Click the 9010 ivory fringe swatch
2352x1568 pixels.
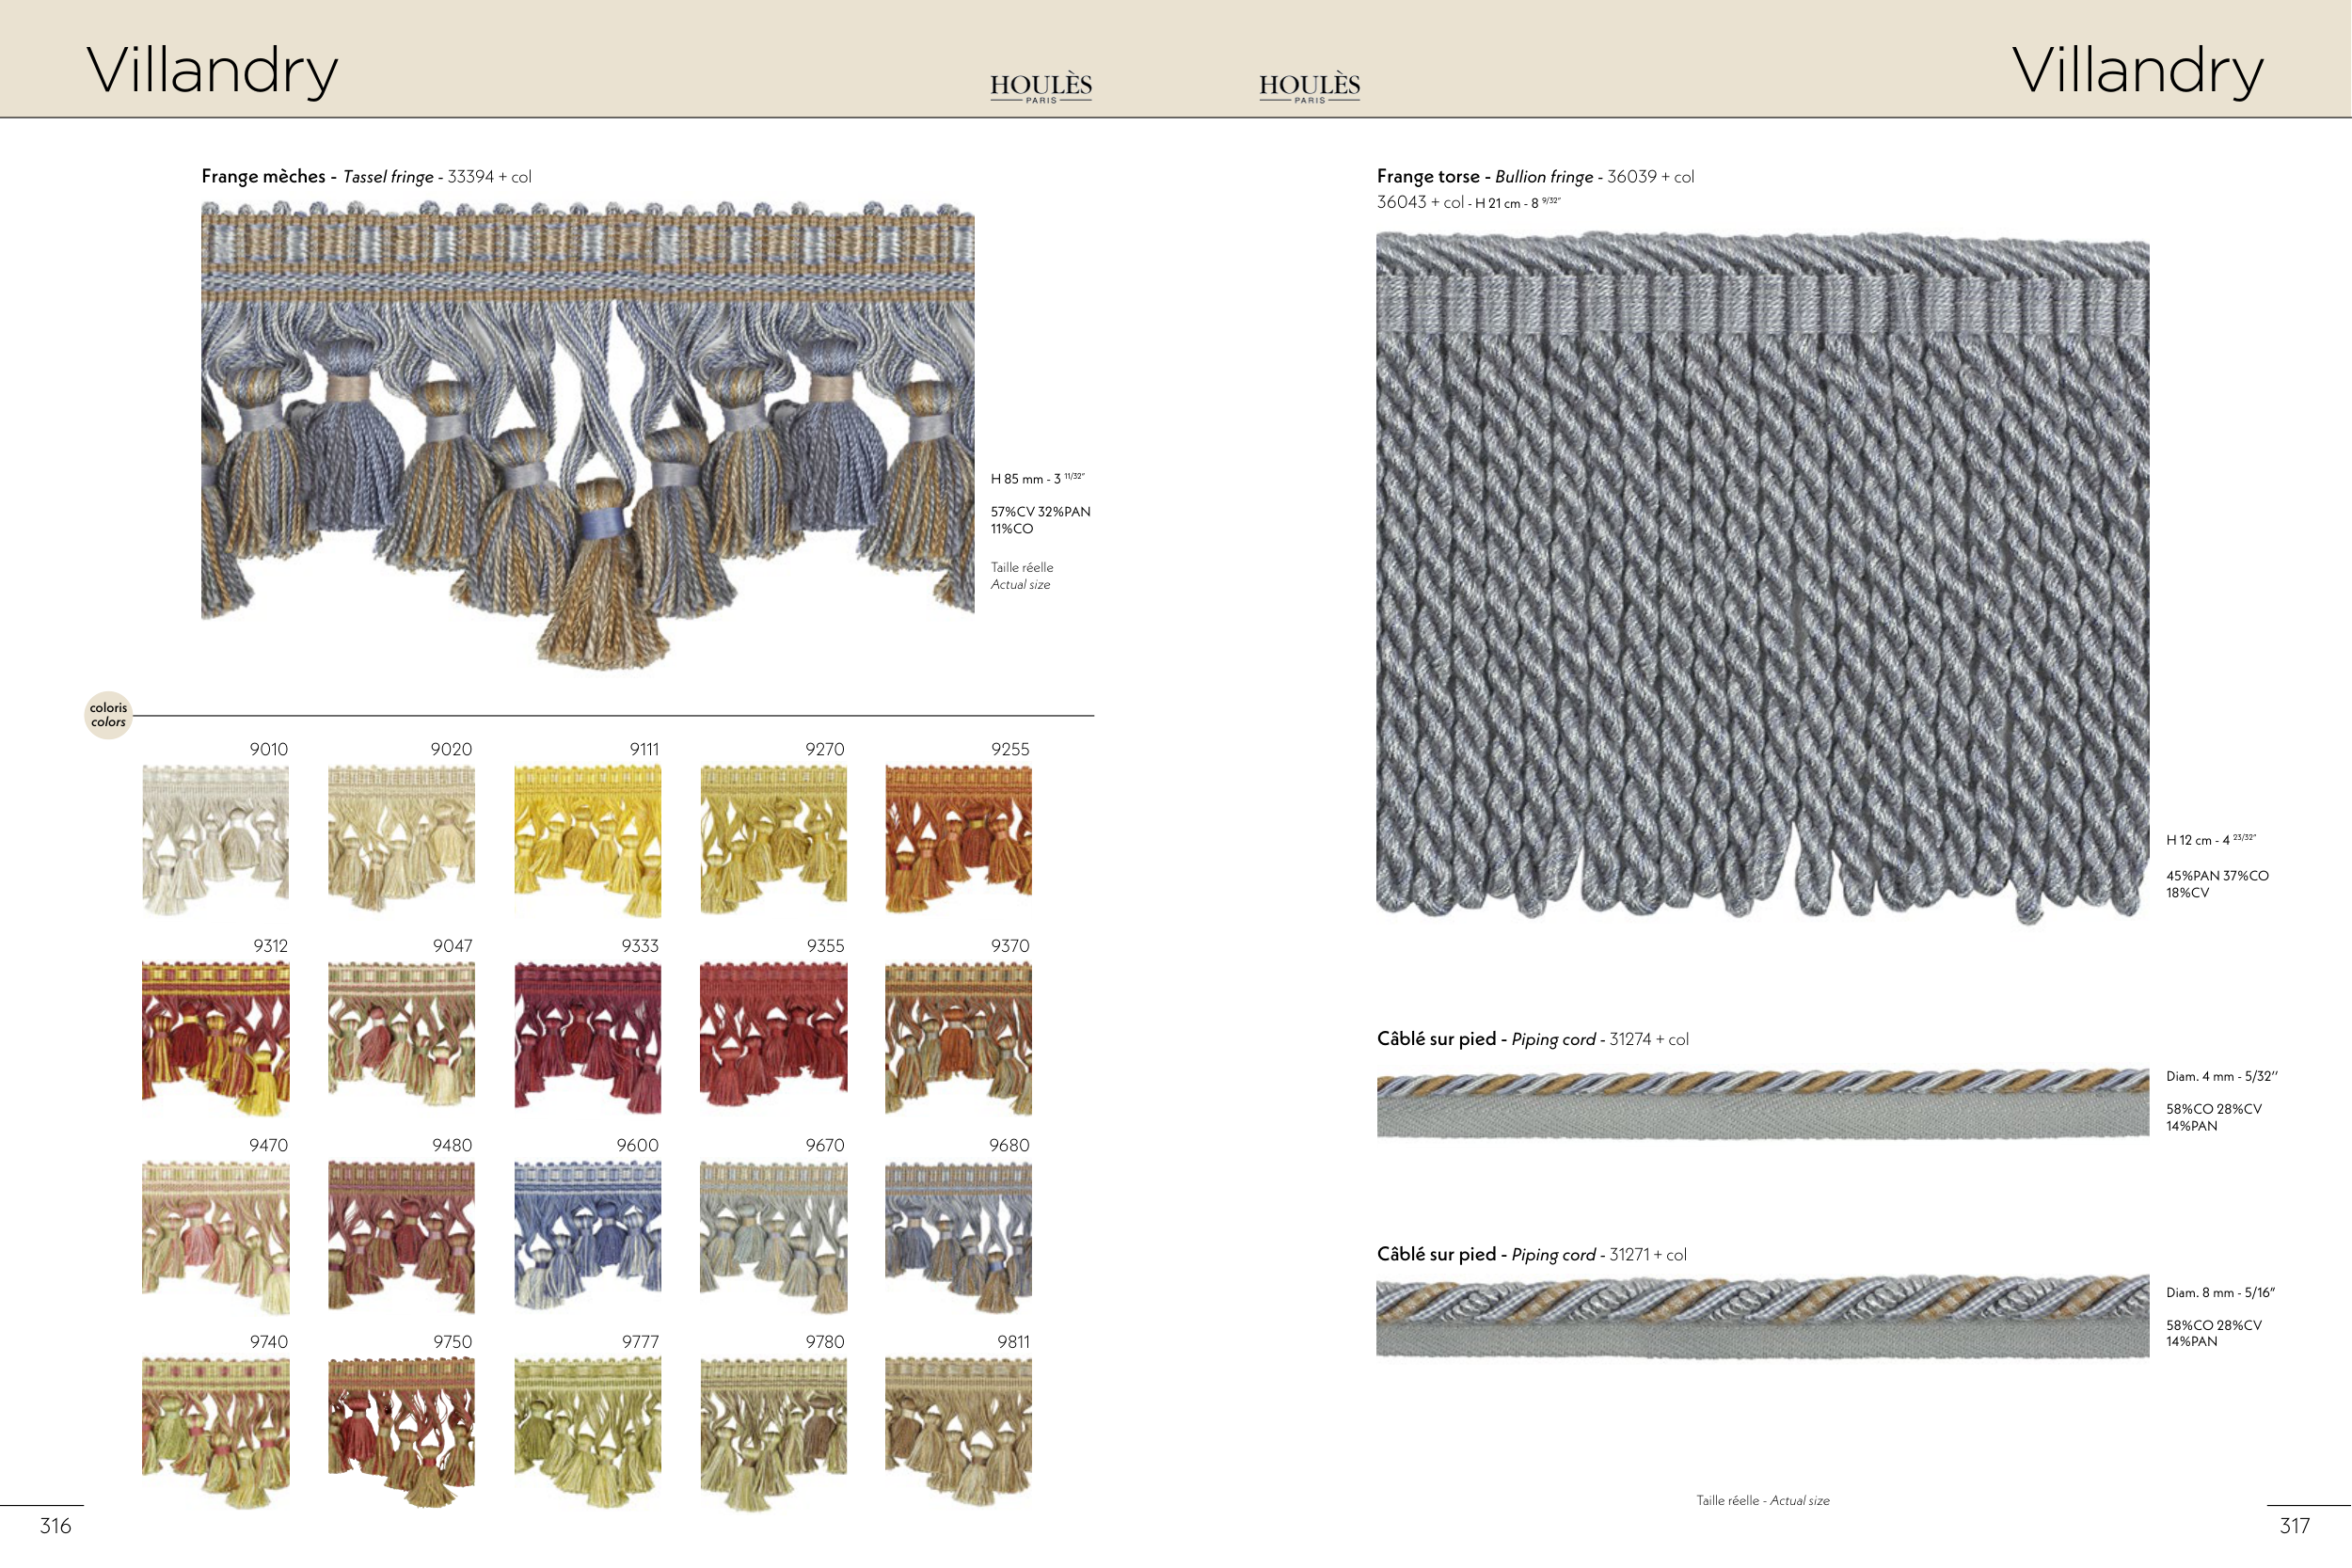coord(215,839)
